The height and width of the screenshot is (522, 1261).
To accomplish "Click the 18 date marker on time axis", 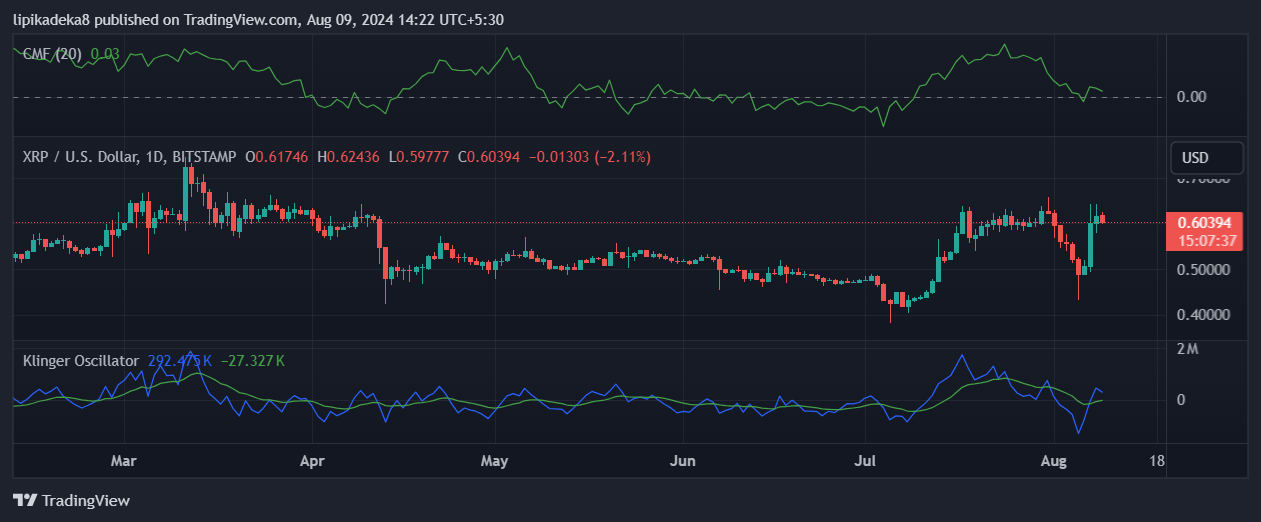I will 1158,462.
